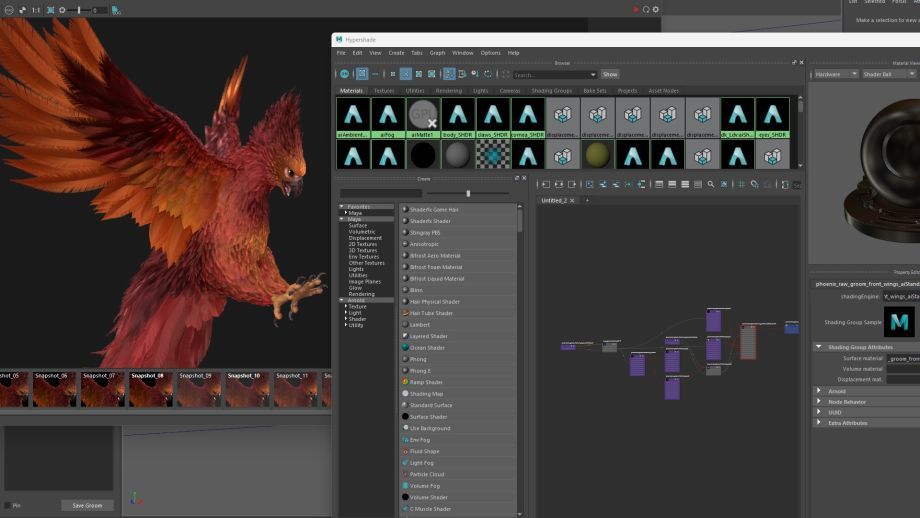Select Standard Surface in the Create list
The width and height of the screenshot is (920, 518).
pyautogui.click(x=430, y=405)
